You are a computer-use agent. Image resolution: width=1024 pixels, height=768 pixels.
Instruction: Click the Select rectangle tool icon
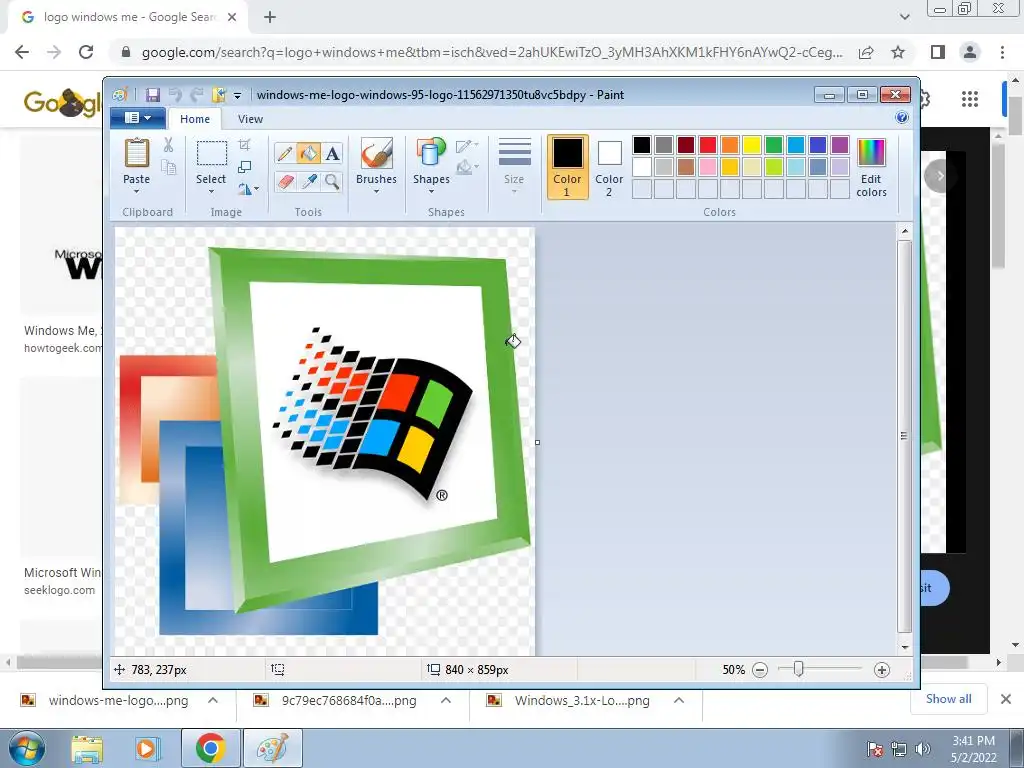pos(212,154)
